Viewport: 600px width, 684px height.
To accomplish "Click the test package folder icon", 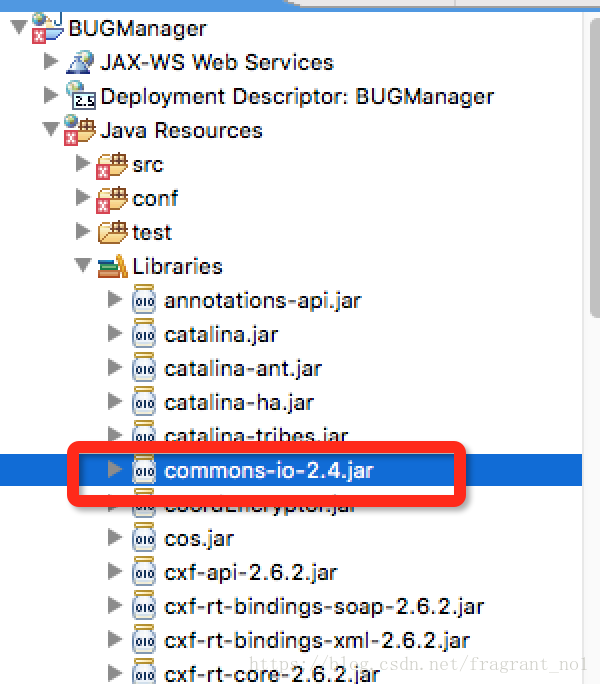I will point(113,232).
